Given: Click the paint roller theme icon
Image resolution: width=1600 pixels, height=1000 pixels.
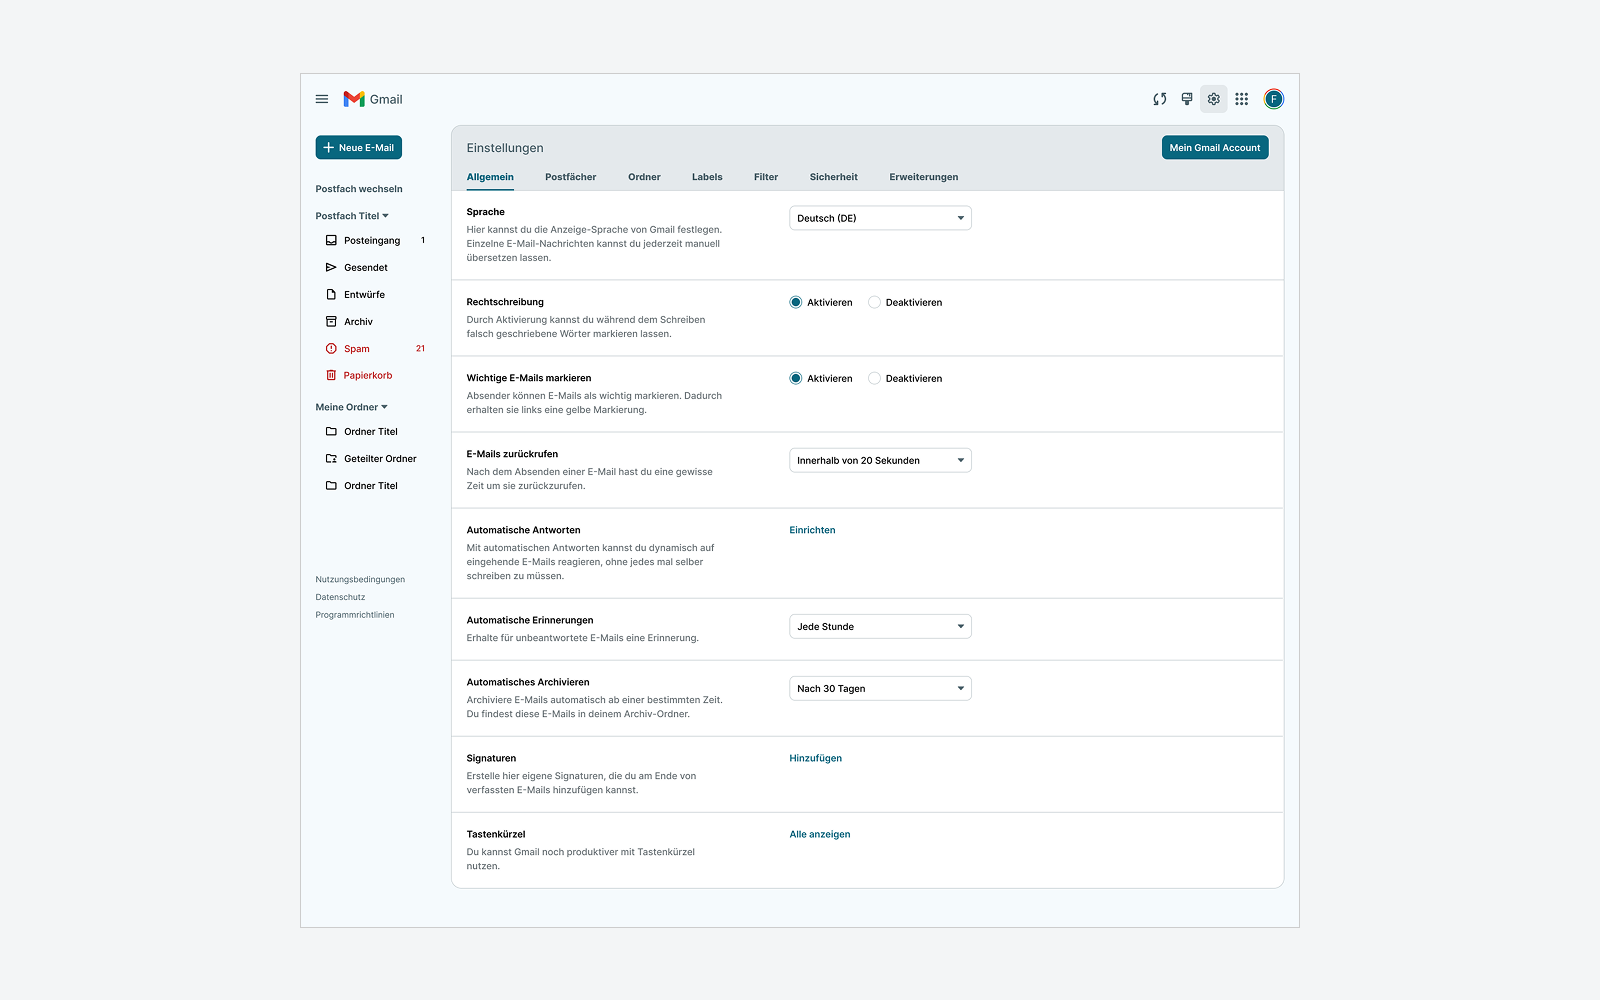Looking at the screenshot, I should pos(1187,99).
